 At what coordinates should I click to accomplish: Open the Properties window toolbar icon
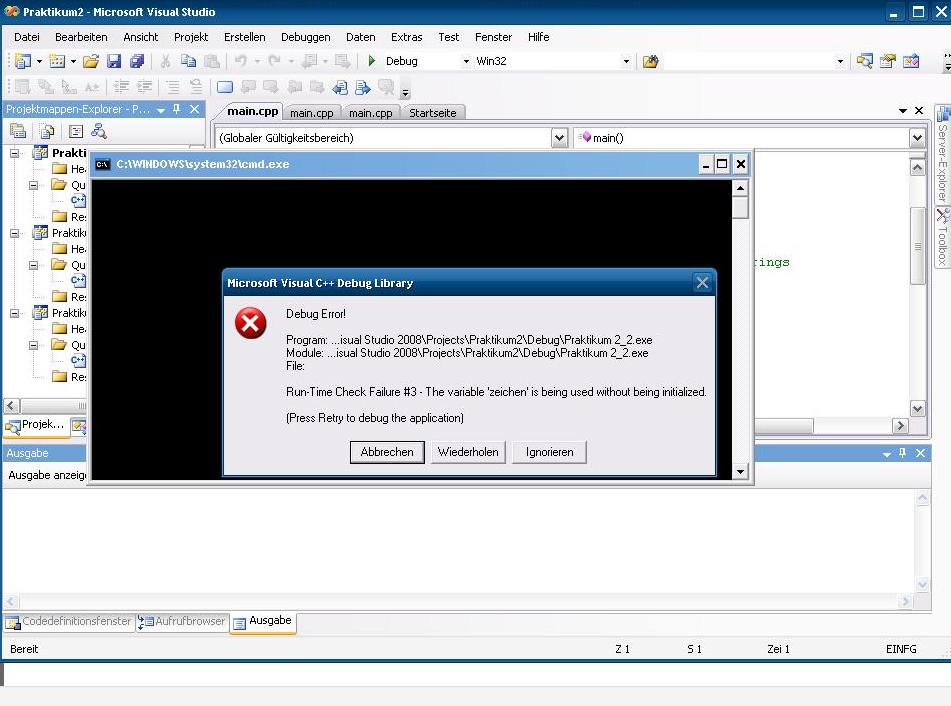click(888, 61)
